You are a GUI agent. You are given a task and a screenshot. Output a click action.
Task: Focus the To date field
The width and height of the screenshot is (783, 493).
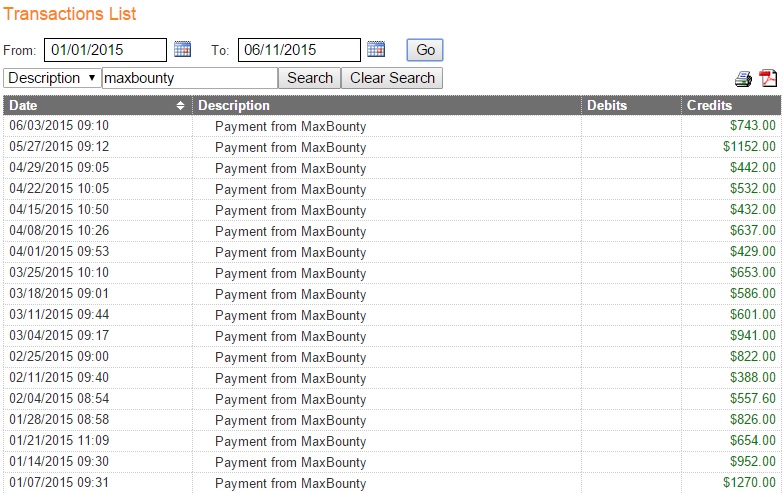tap(298, 50)
